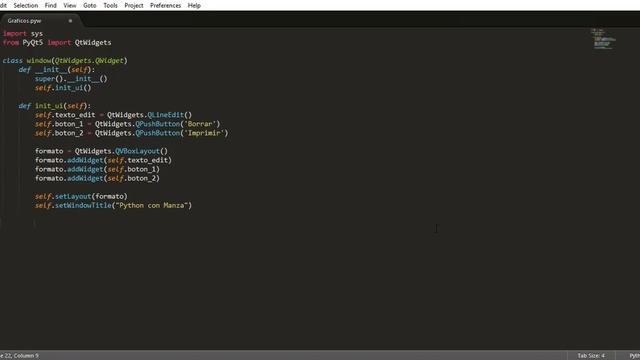640x360 pixels.
Task: Click the 'Imprimir' string literal
Action: click(x=204, y=133)
